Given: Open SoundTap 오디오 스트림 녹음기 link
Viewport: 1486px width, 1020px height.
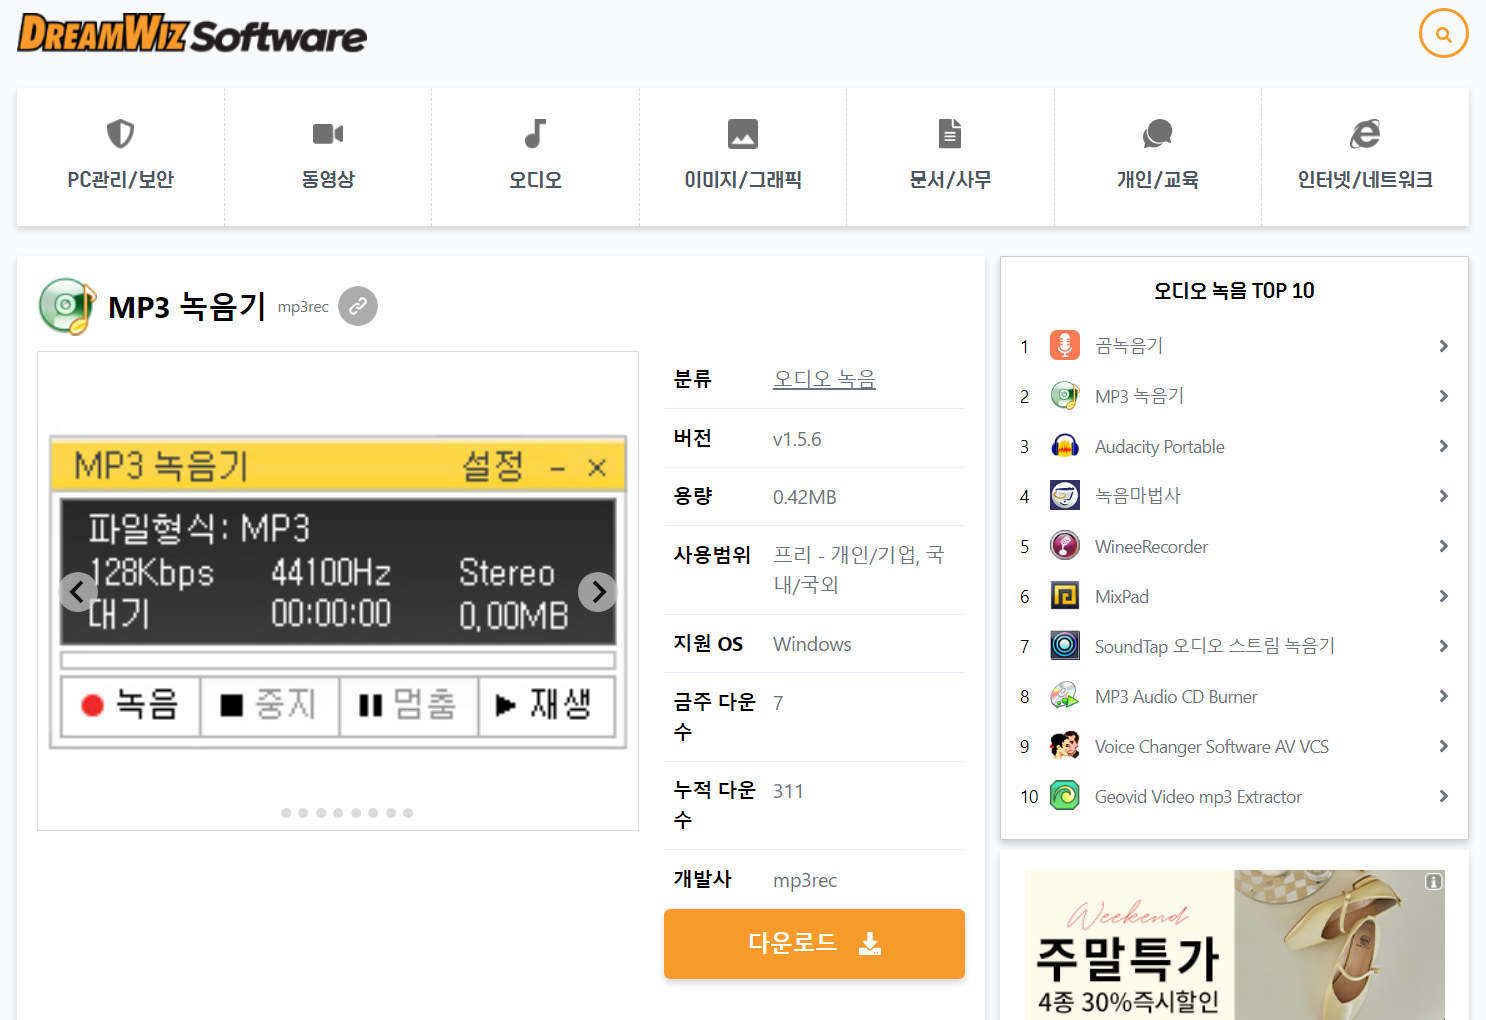Looking at the screenshot, I should coord(1214,646).
